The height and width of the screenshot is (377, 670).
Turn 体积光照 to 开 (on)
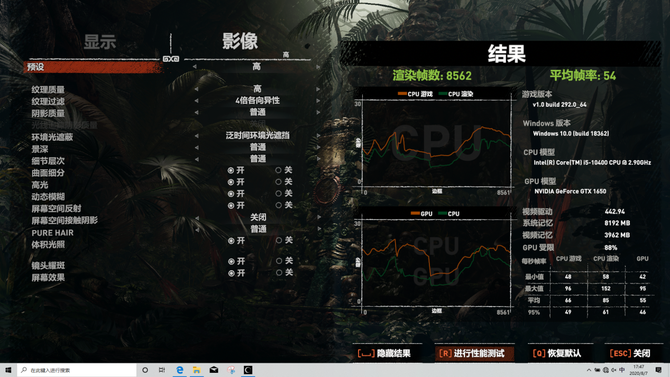pyautogui.click(x=236, y=241)
